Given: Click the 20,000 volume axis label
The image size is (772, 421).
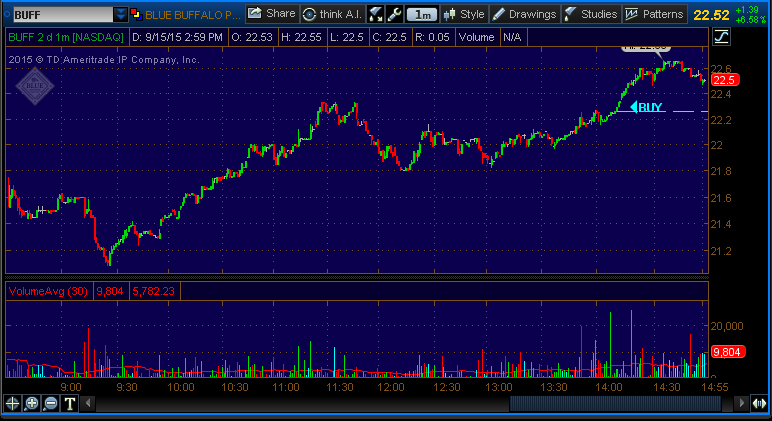Looking at the screenshot, I should [x=727, y=325].
